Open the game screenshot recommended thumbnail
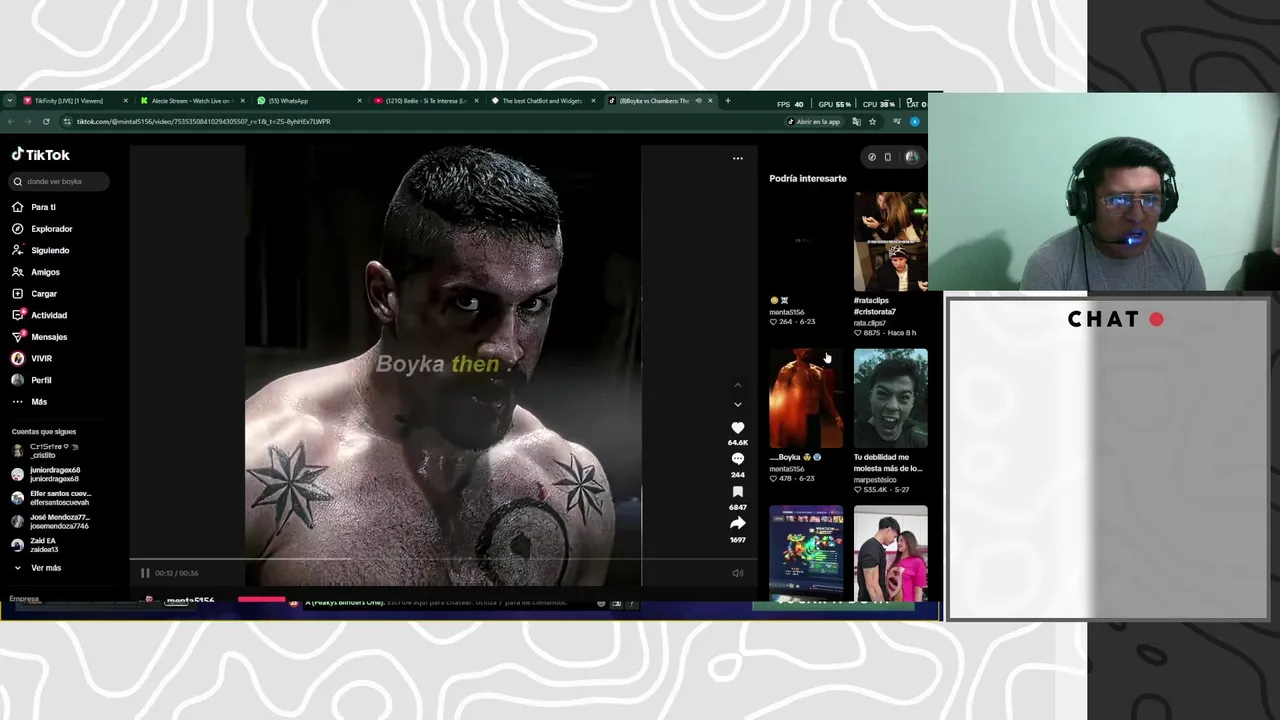Viewport: 1280px width, 720px height. [x=805, y=553]
